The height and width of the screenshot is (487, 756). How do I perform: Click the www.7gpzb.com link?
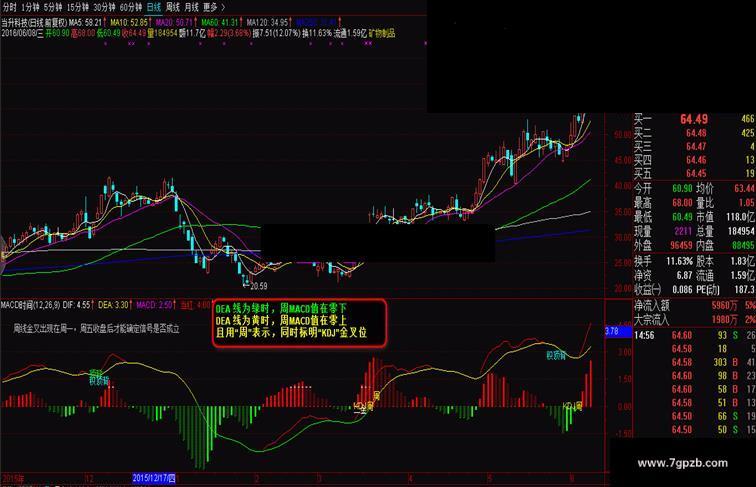[682, 463]
